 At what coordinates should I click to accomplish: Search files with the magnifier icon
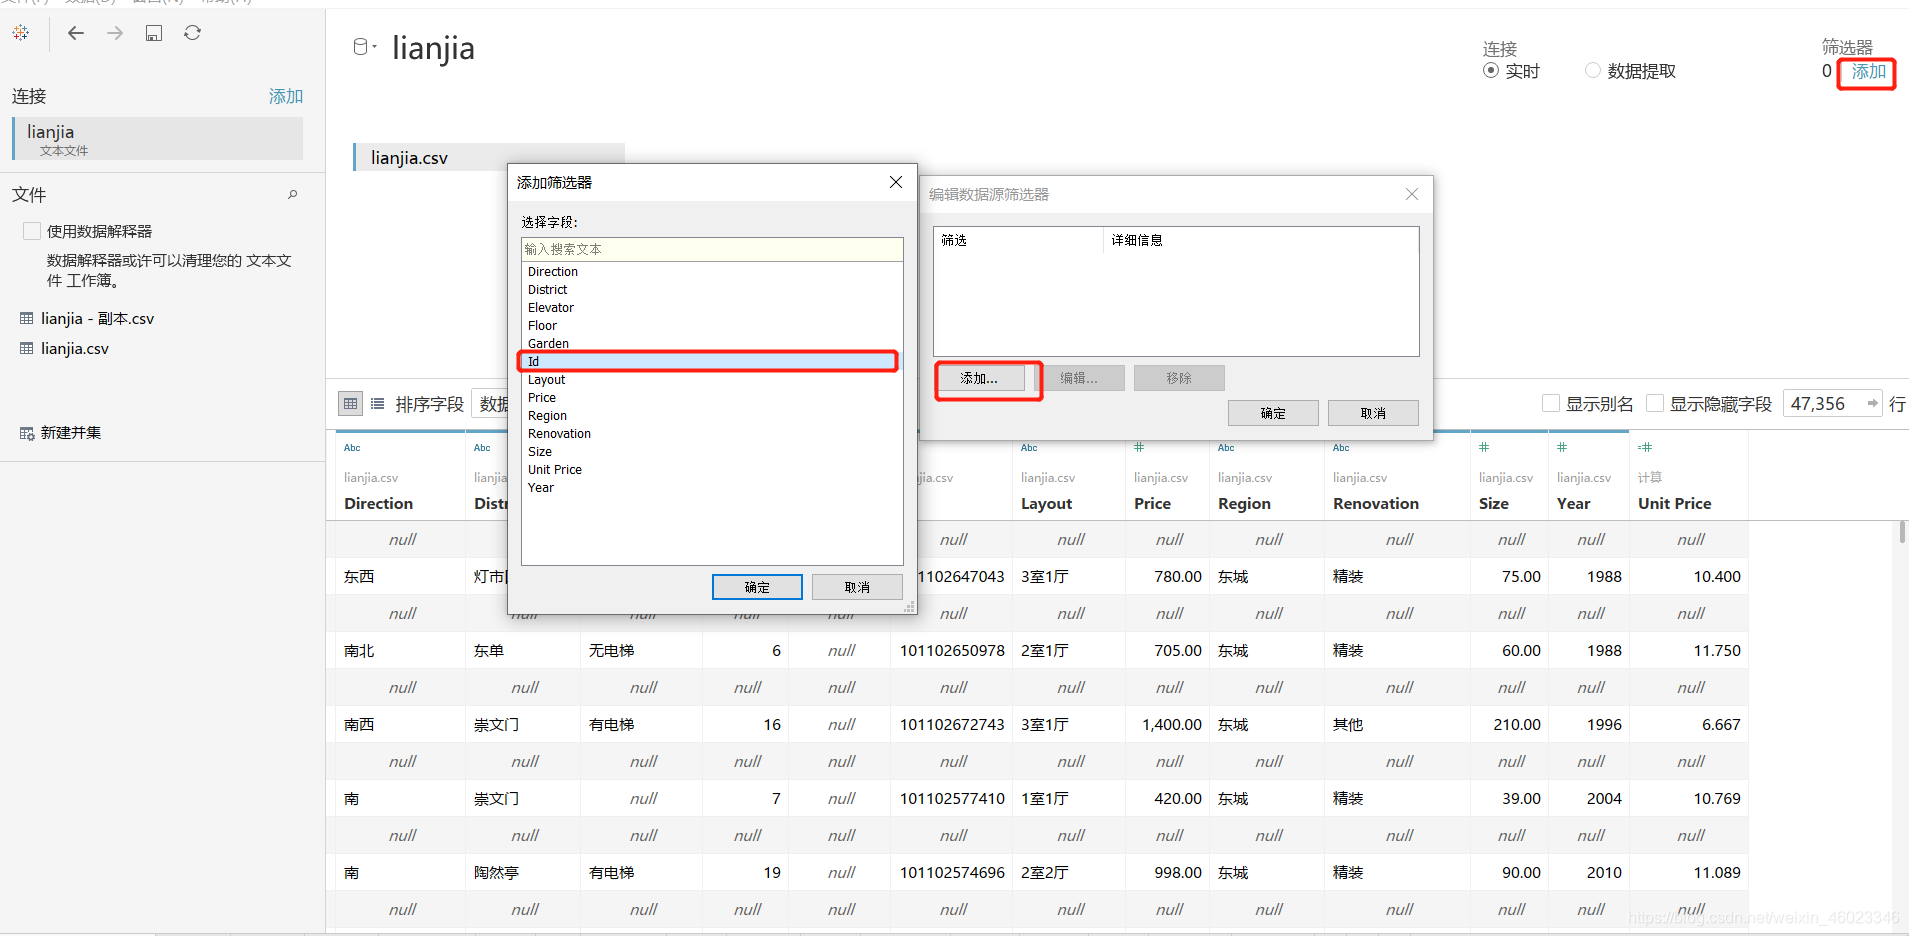point(293,194)
